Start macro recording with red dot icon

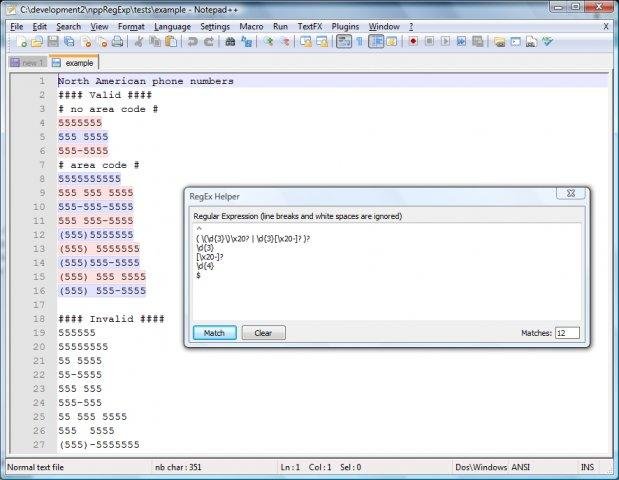(413, 41)
